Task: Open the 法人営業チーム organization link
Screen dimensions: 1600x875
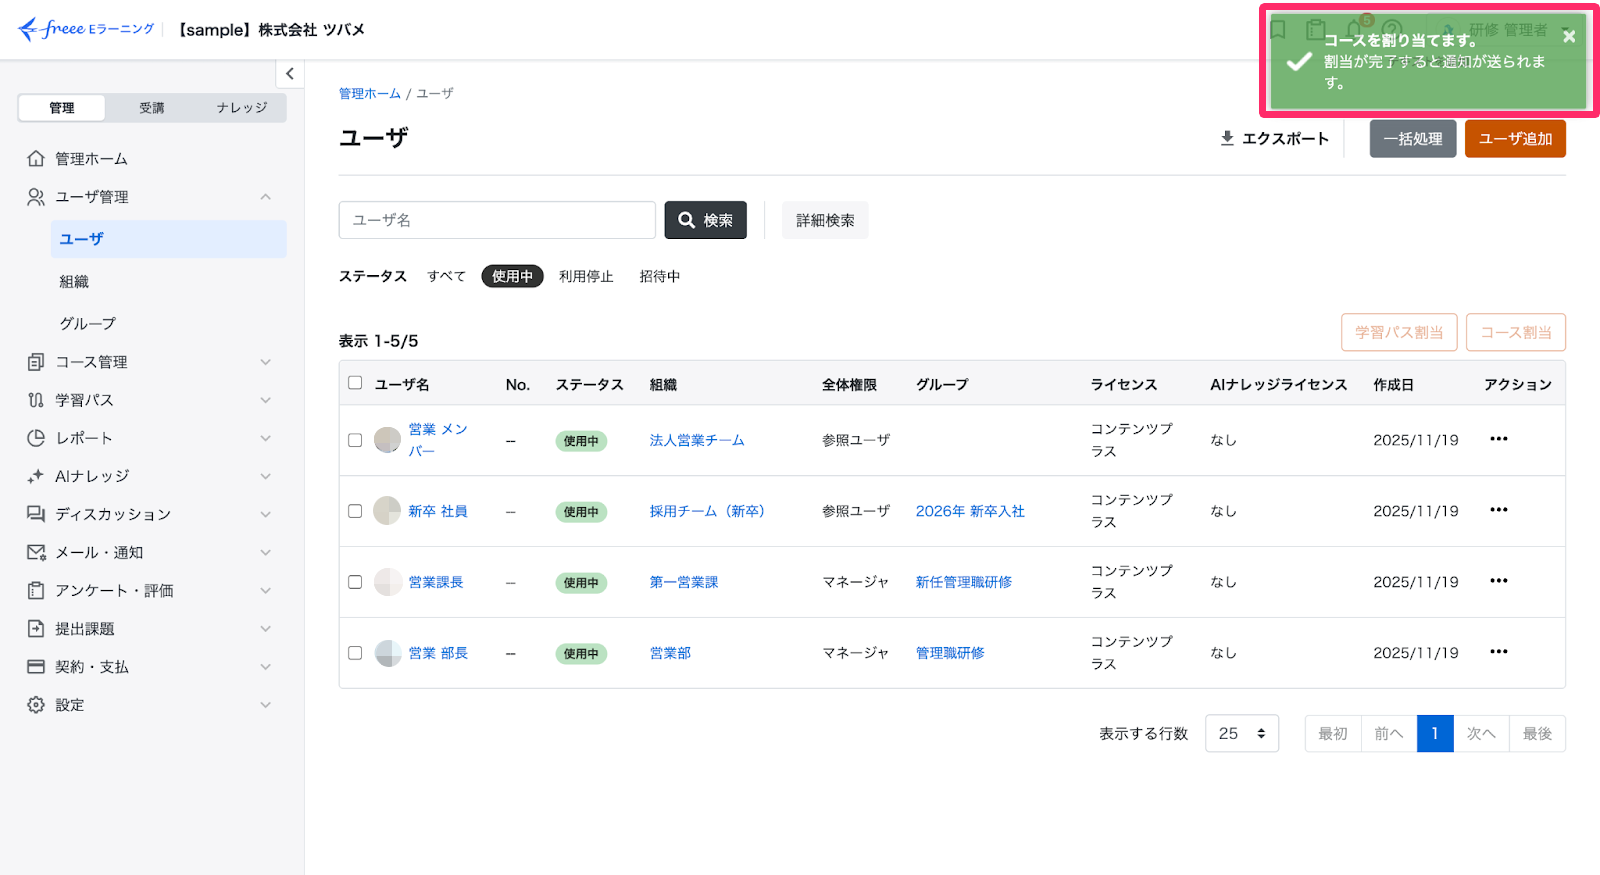Action: (697, 440)
